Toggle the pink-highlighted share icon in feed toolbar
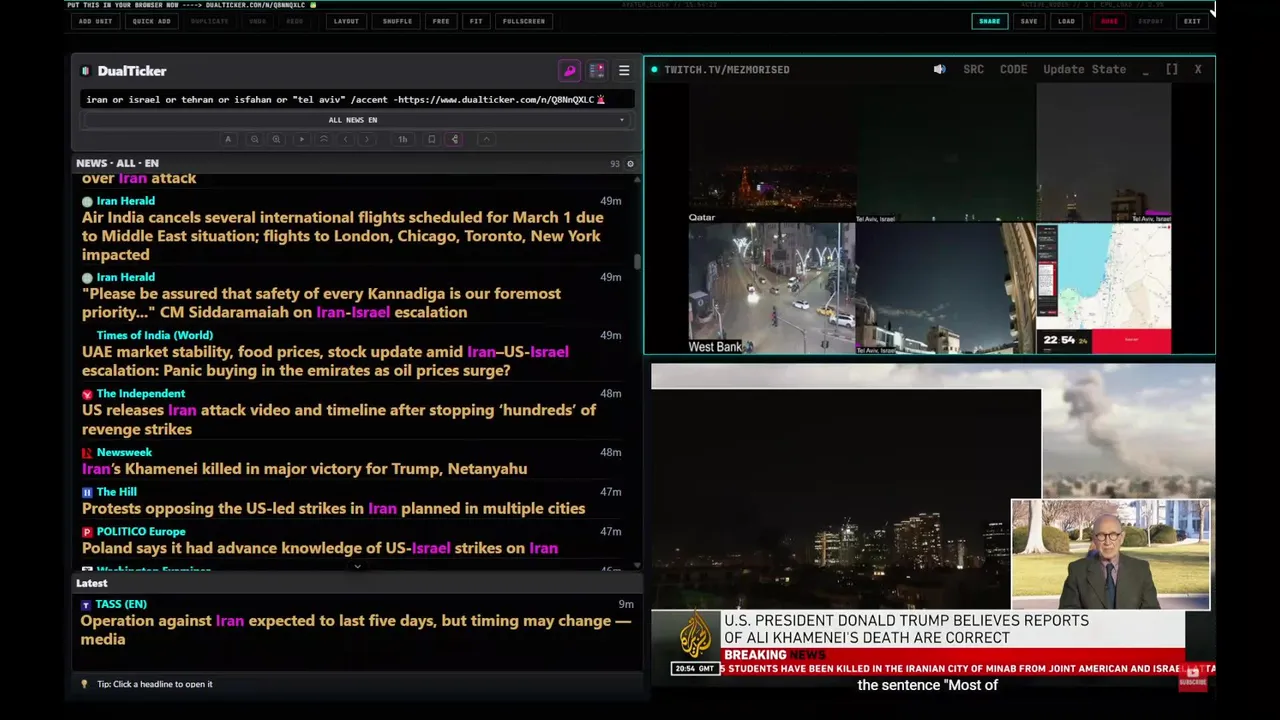Viewport: 1280px width, 720px height. 455,139
